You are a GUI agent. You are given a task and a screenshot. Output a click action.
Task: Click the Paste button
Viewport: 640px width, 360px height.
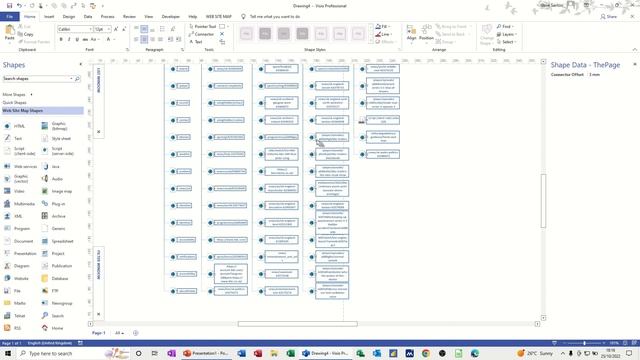click(9, 33)
